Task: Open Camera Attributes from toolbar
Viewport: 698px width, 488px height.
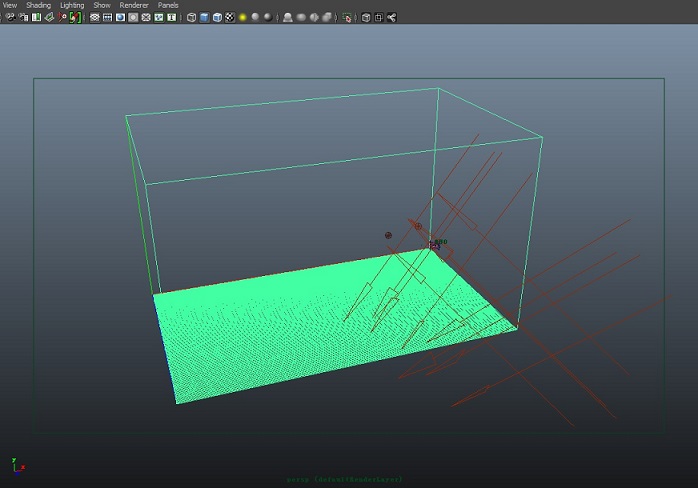Action: click(24, 17)
